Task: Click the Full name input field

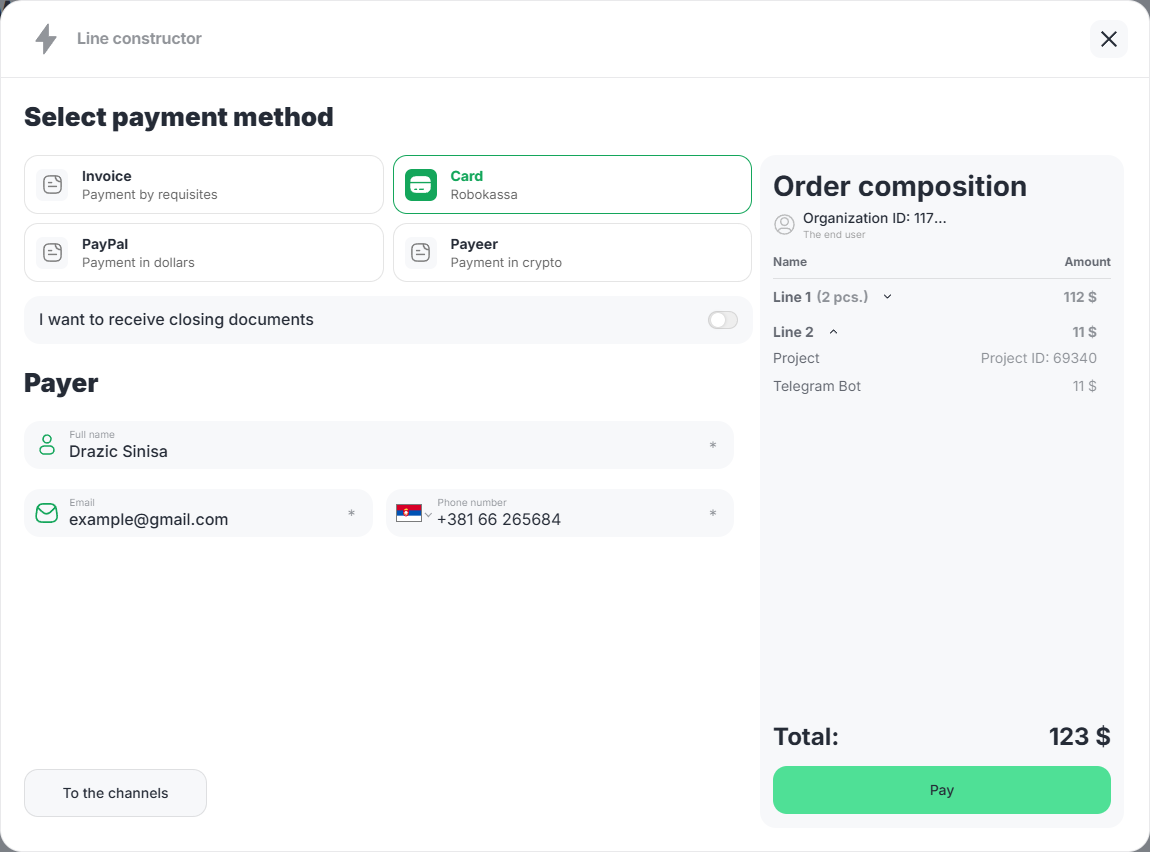Action: [380, 451]
